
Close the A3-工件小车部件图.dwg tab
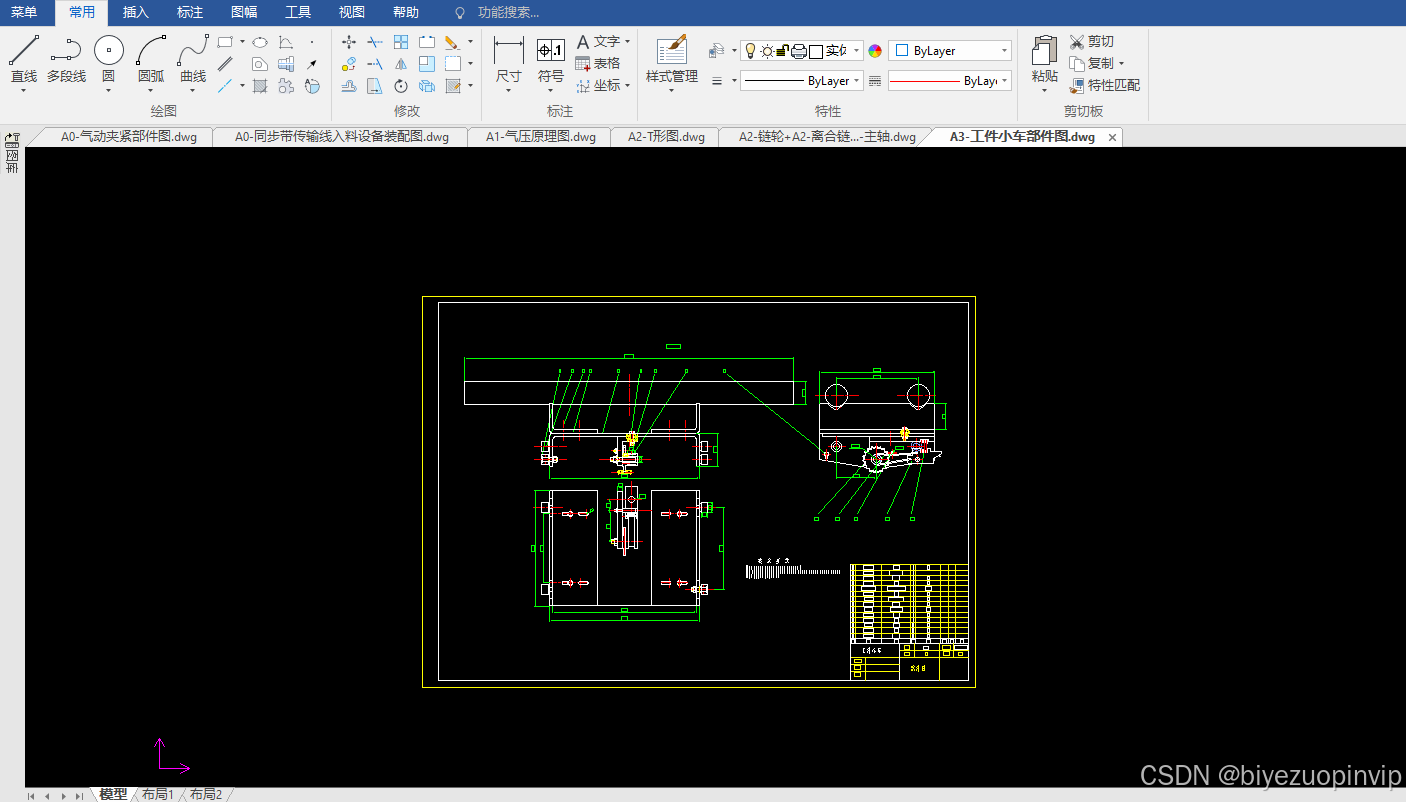pos(1112,137)
